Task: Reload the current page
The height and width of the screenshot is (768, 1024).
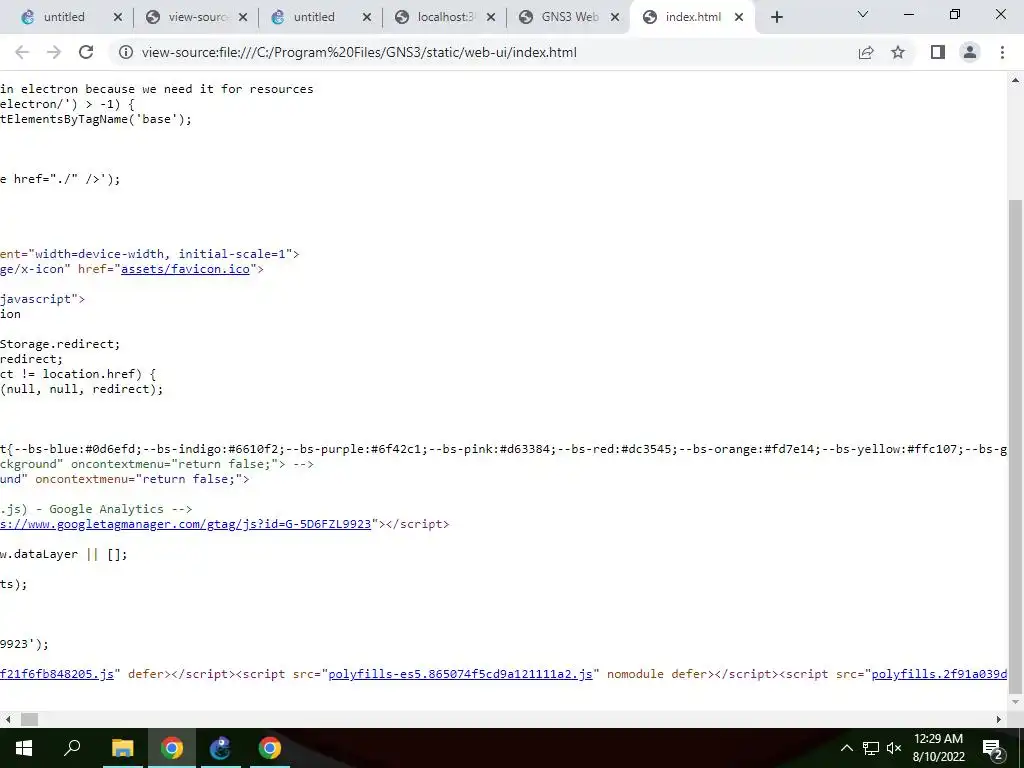Action: point(86,52)
